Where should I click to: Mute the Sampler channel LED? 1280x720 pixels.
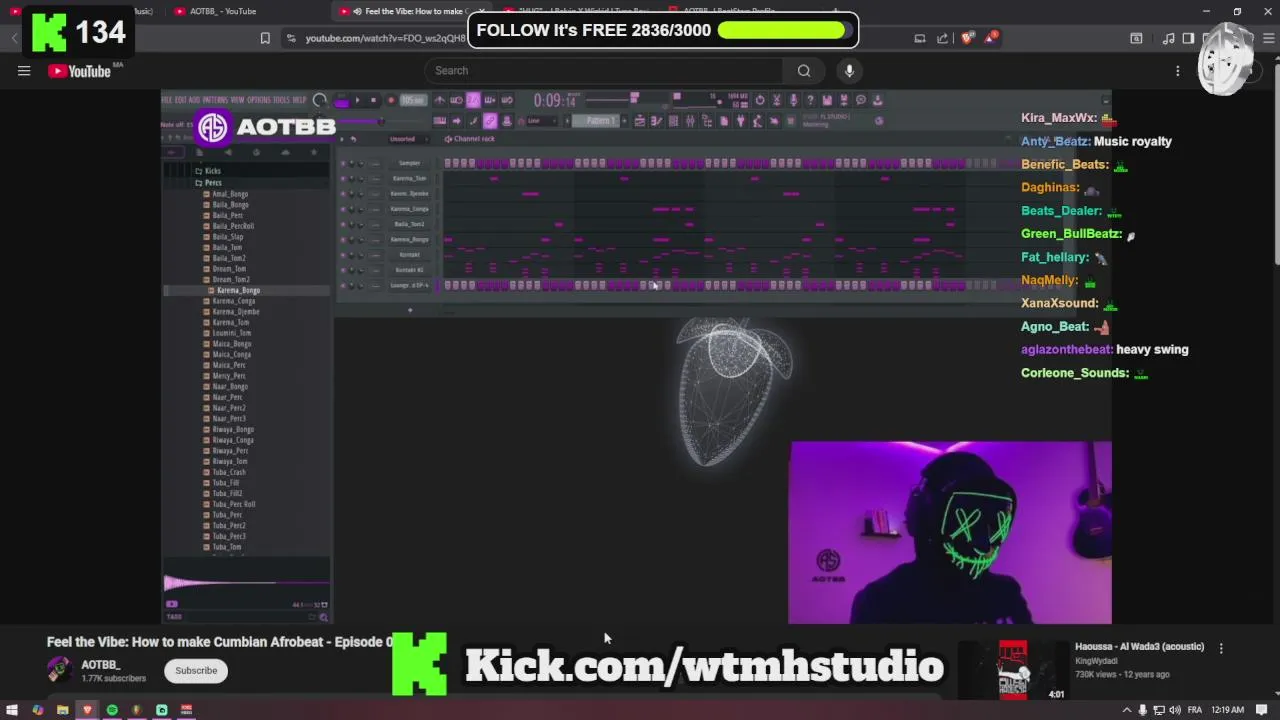343,163
